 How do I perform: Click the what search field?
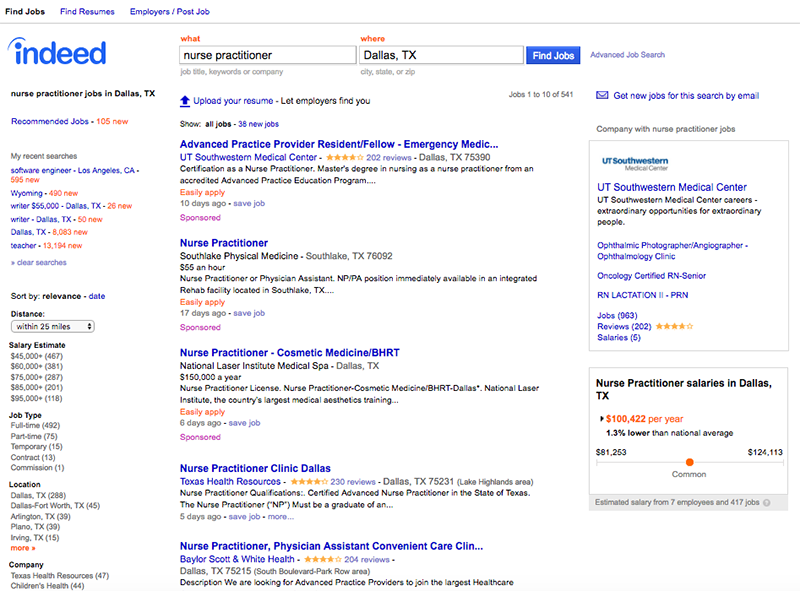tap(267, 55)
